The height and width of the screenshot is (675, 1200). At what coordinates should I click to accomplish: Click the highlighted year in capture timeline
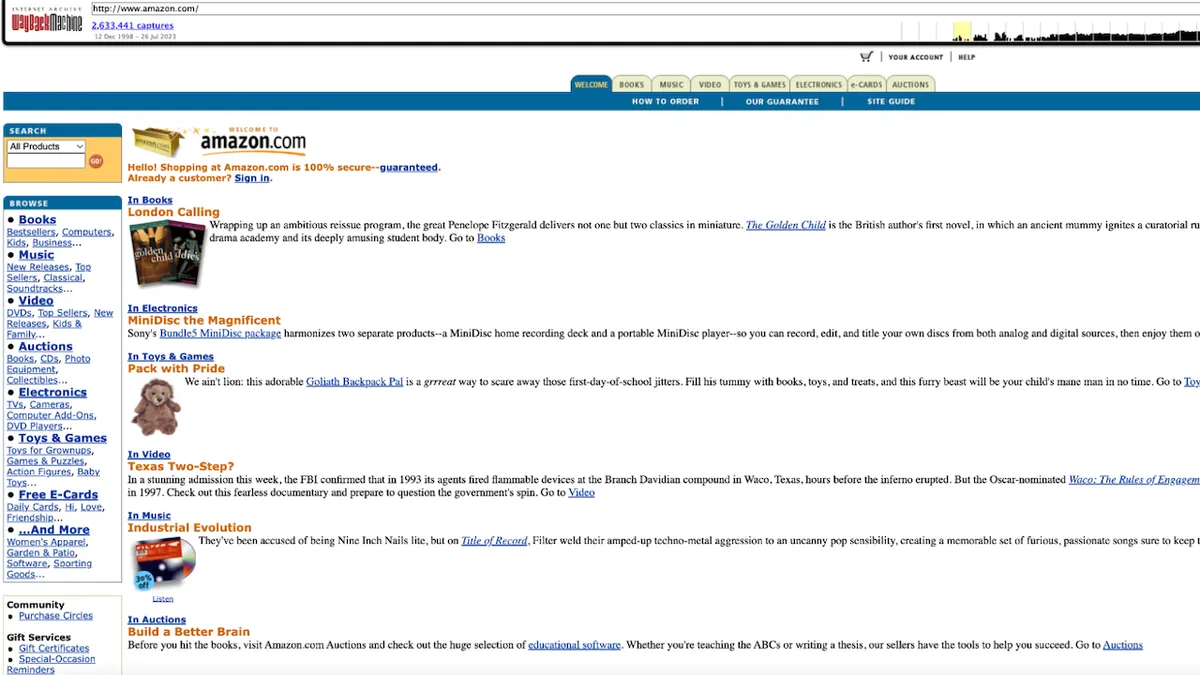click(962, 31)
